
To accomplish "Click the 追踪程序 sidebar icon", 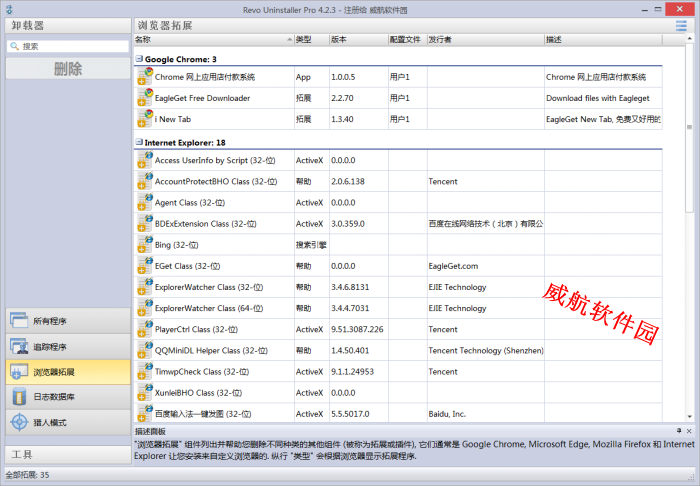I will click(x=19, y=346).
